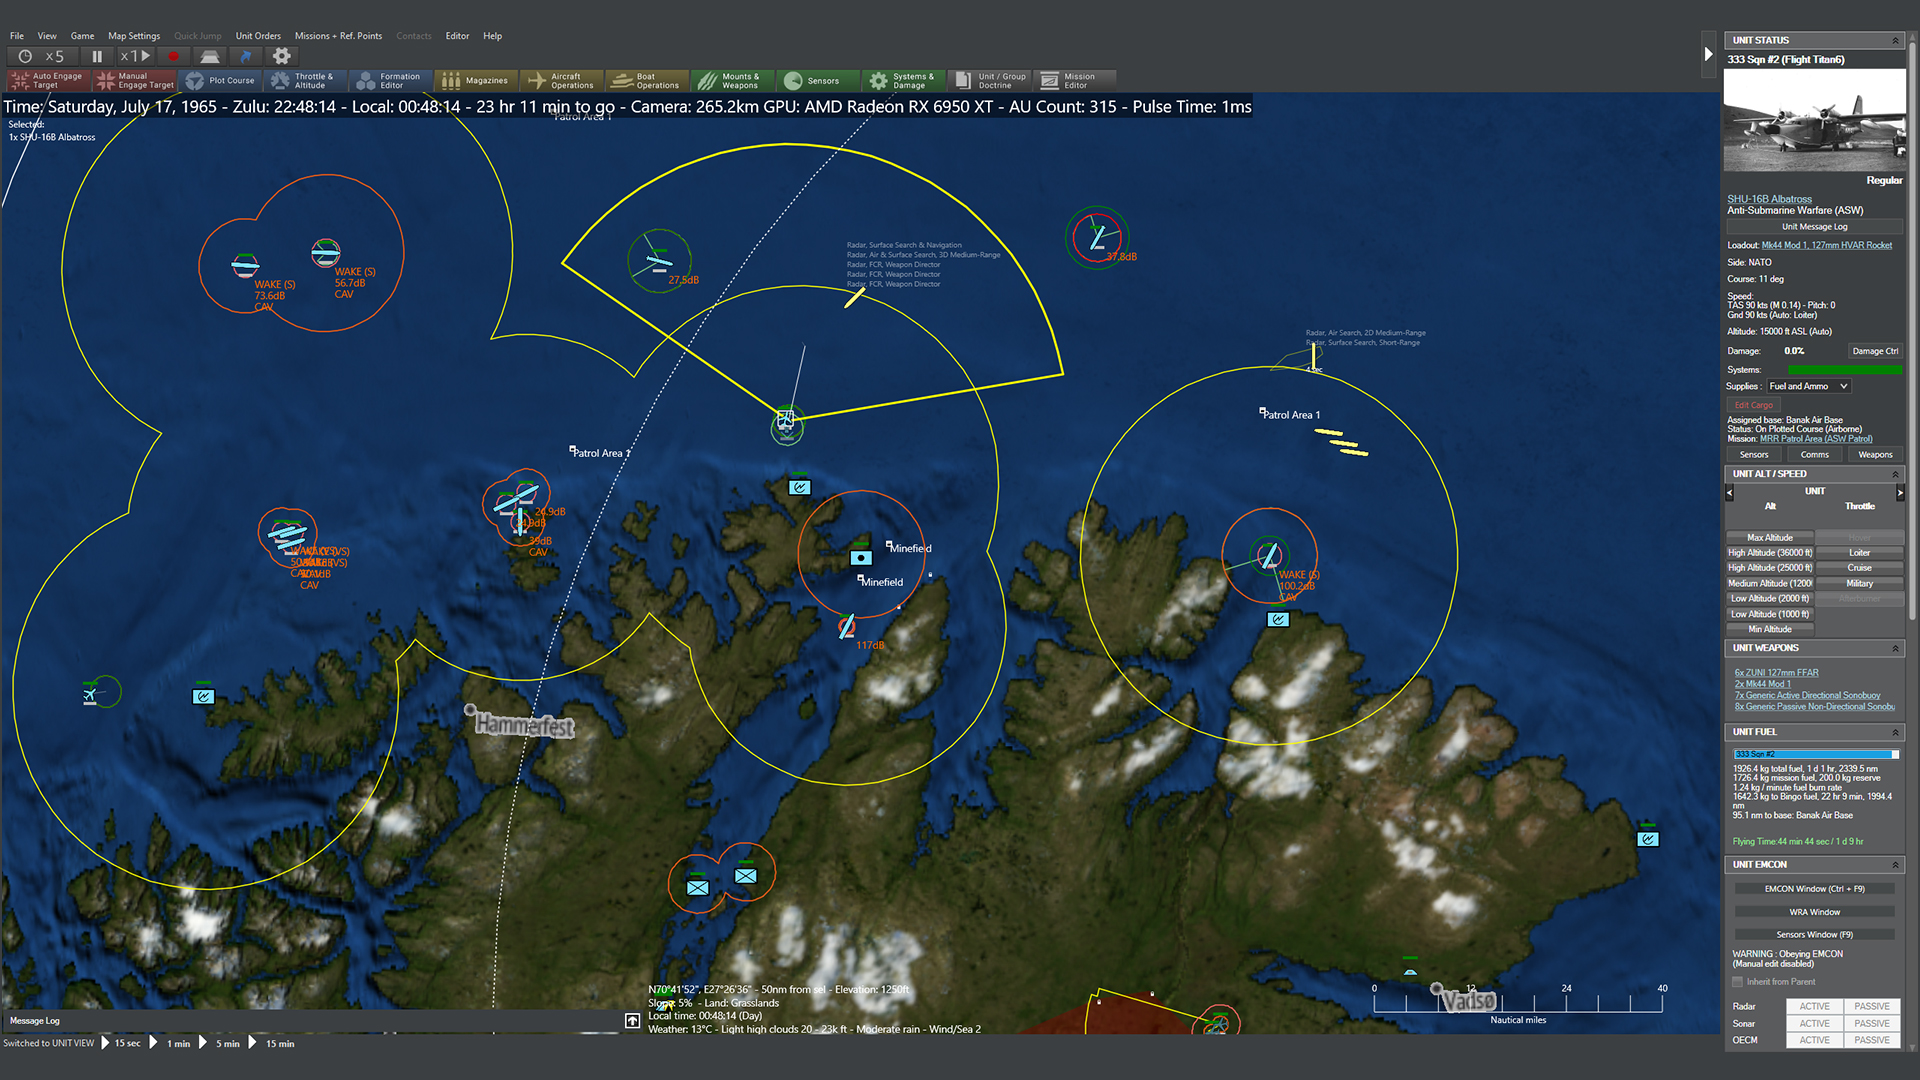Click the Weapons button in Unit Status
Image resolution: width=1920 pixels, height=1080 pixels.
coord(1875,455)
